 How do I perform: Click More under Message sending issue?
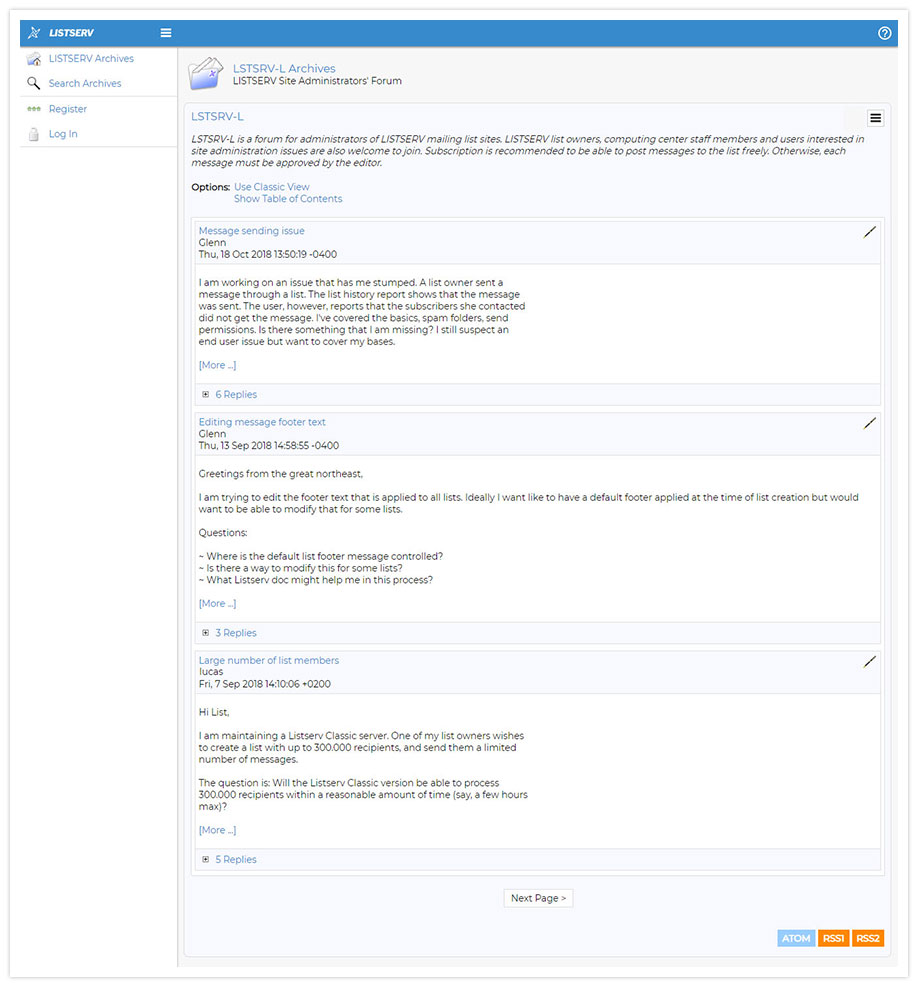[x=217, y=365]
